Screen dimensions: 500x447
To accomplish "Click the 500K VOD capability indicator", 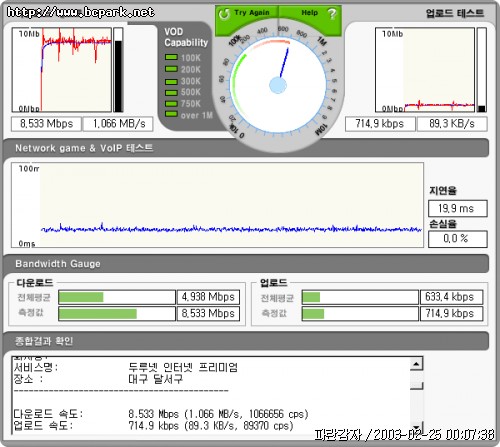I will tap(171, 92).
